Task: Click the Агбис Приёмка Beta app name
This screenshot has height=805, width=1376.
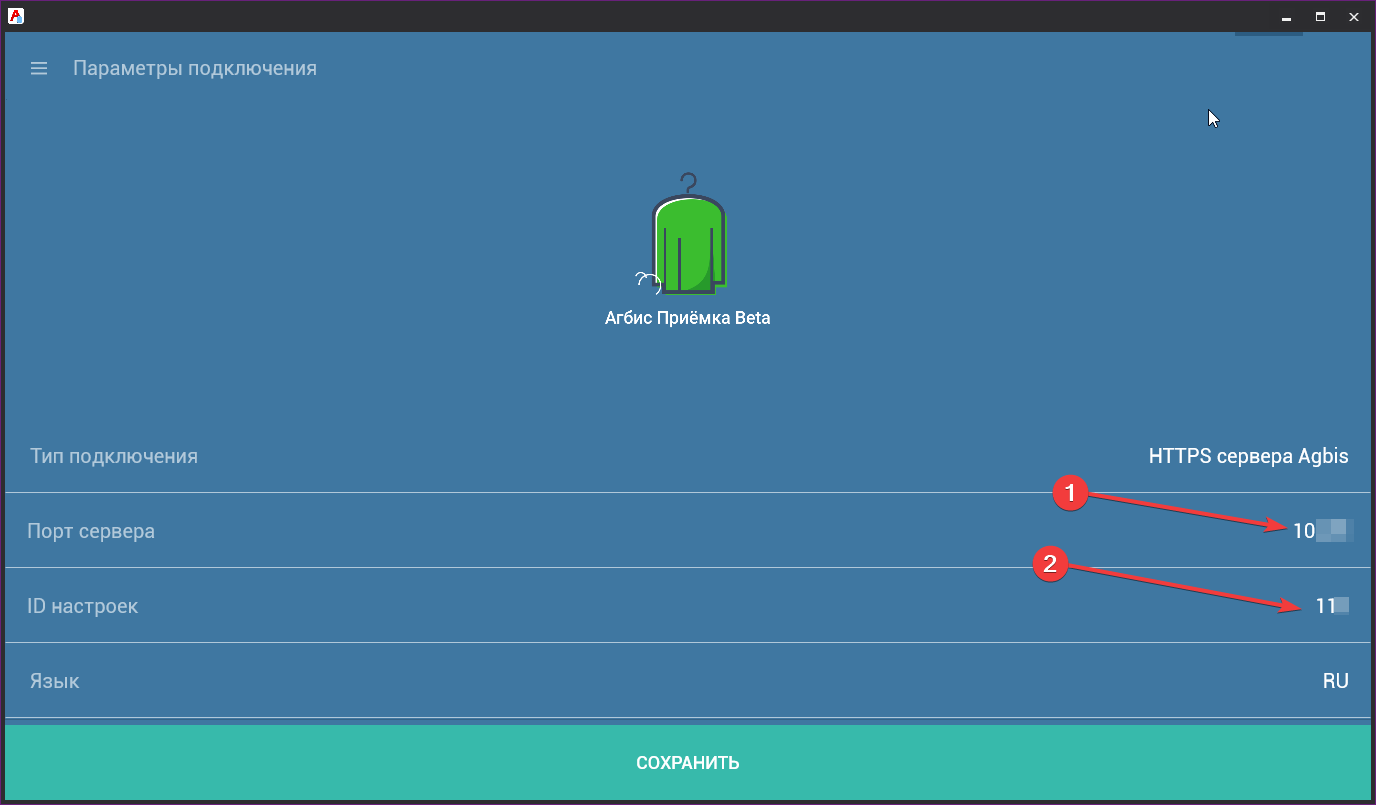Action: click(688, 319)
